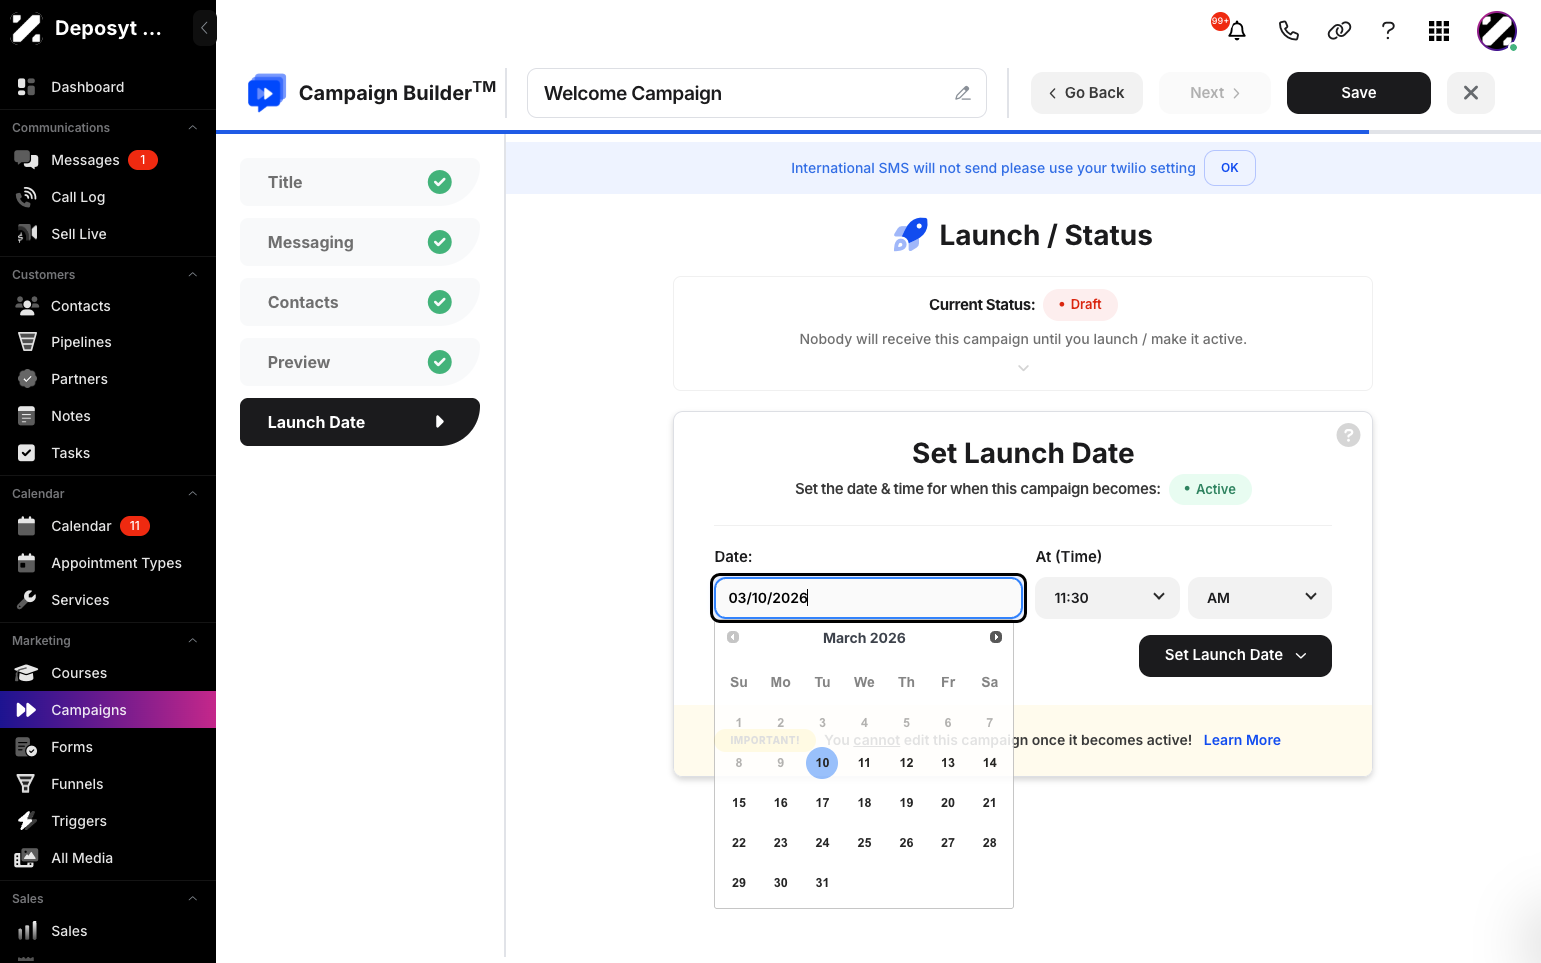Collapse the Communications section
This screenshot has width=1541, height=963.
193,127
